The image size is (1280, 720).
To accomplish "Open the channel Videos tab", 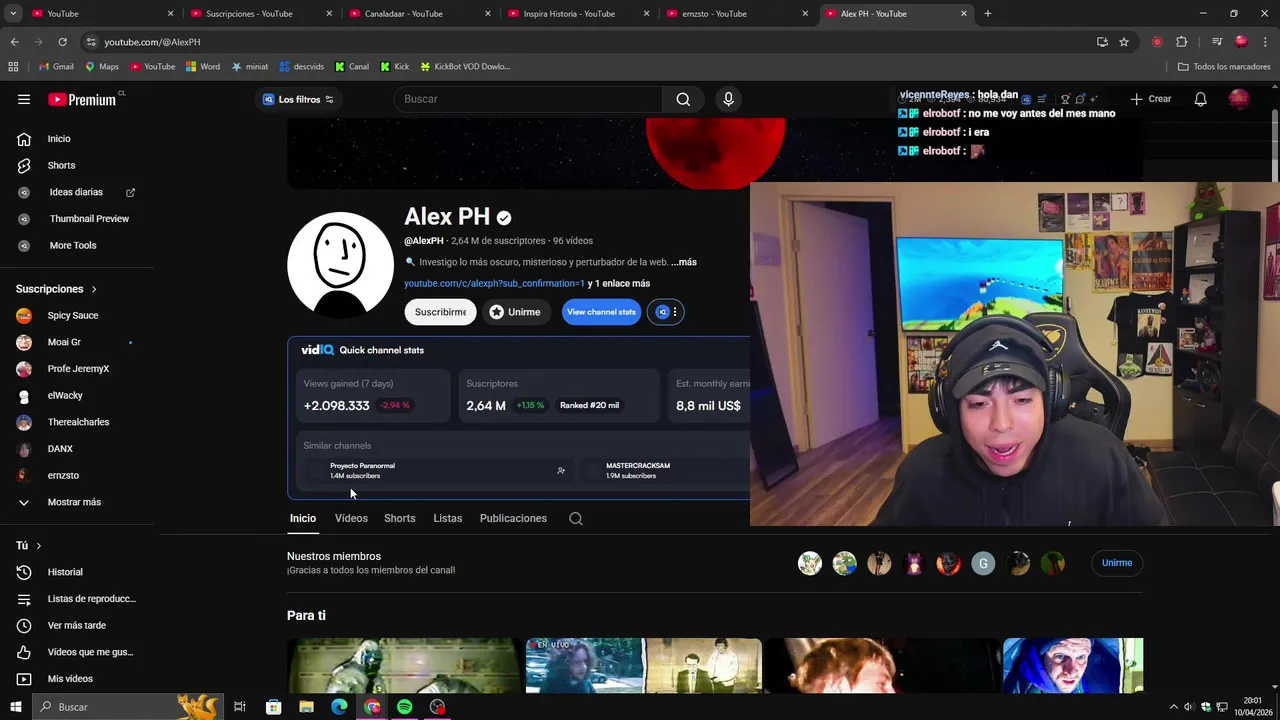I will pos(351,518).
